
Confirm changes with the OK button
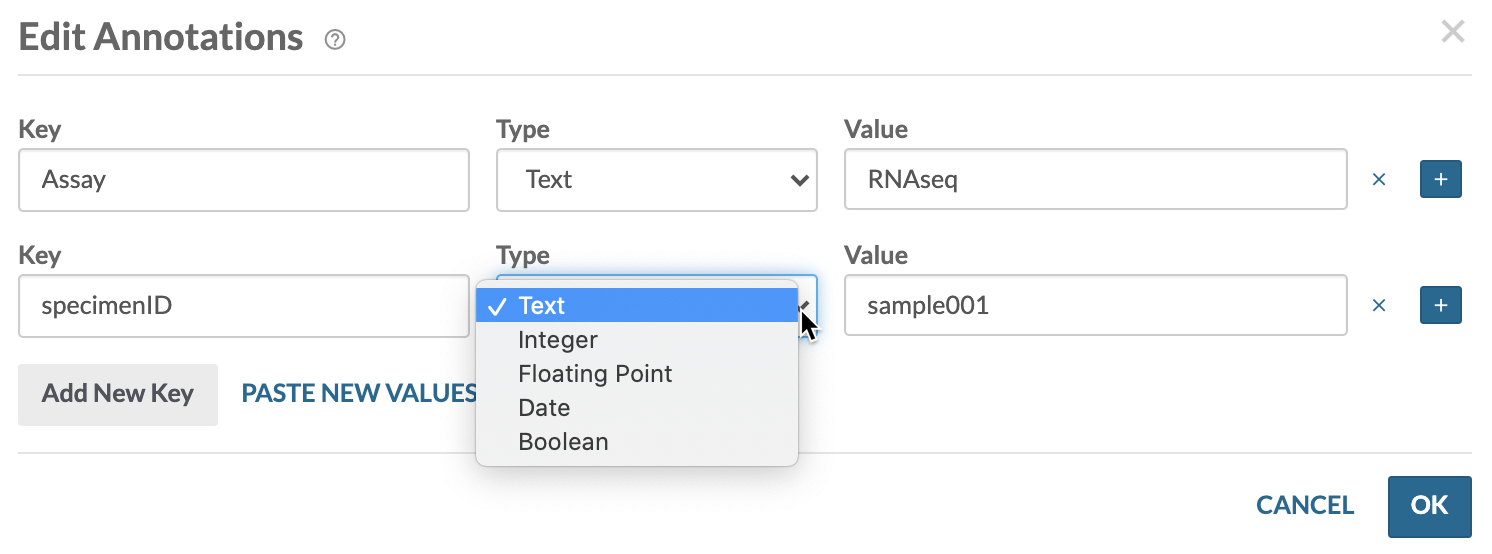[x=1429, y=506]
